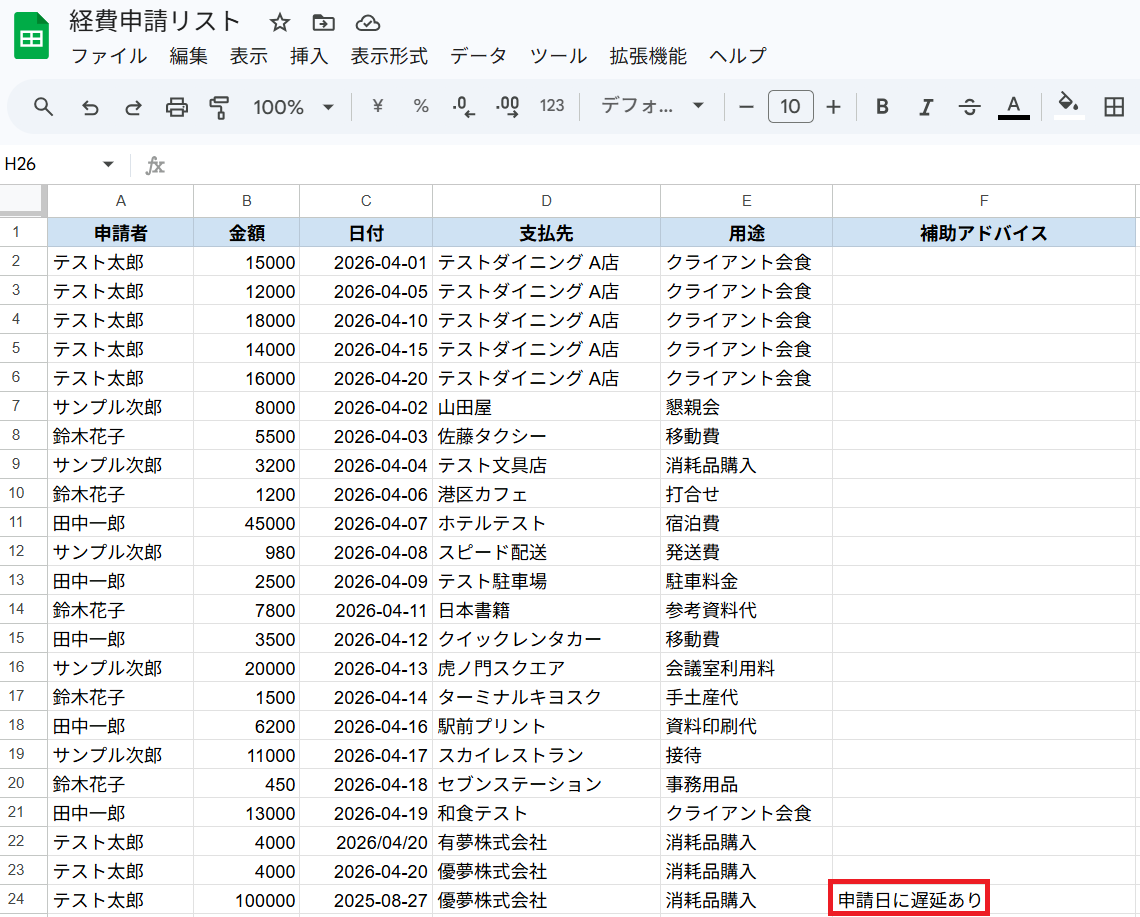Select the 申請者 header cell
1140x917 pixels.
[121, 233]
